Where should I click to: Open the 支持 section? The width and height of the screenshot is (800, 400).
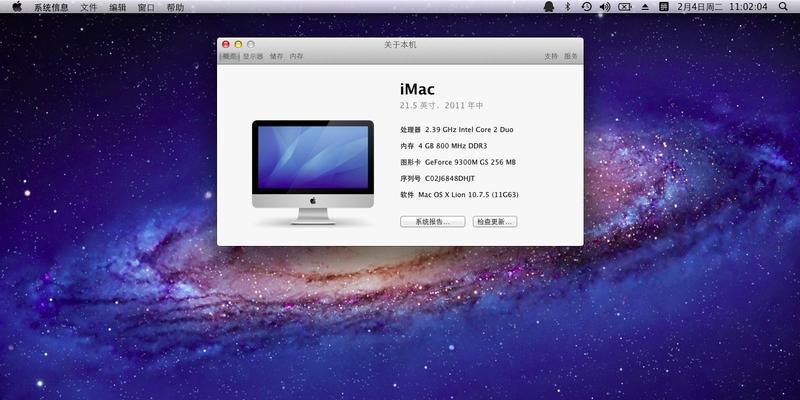[x=551, y=57]
